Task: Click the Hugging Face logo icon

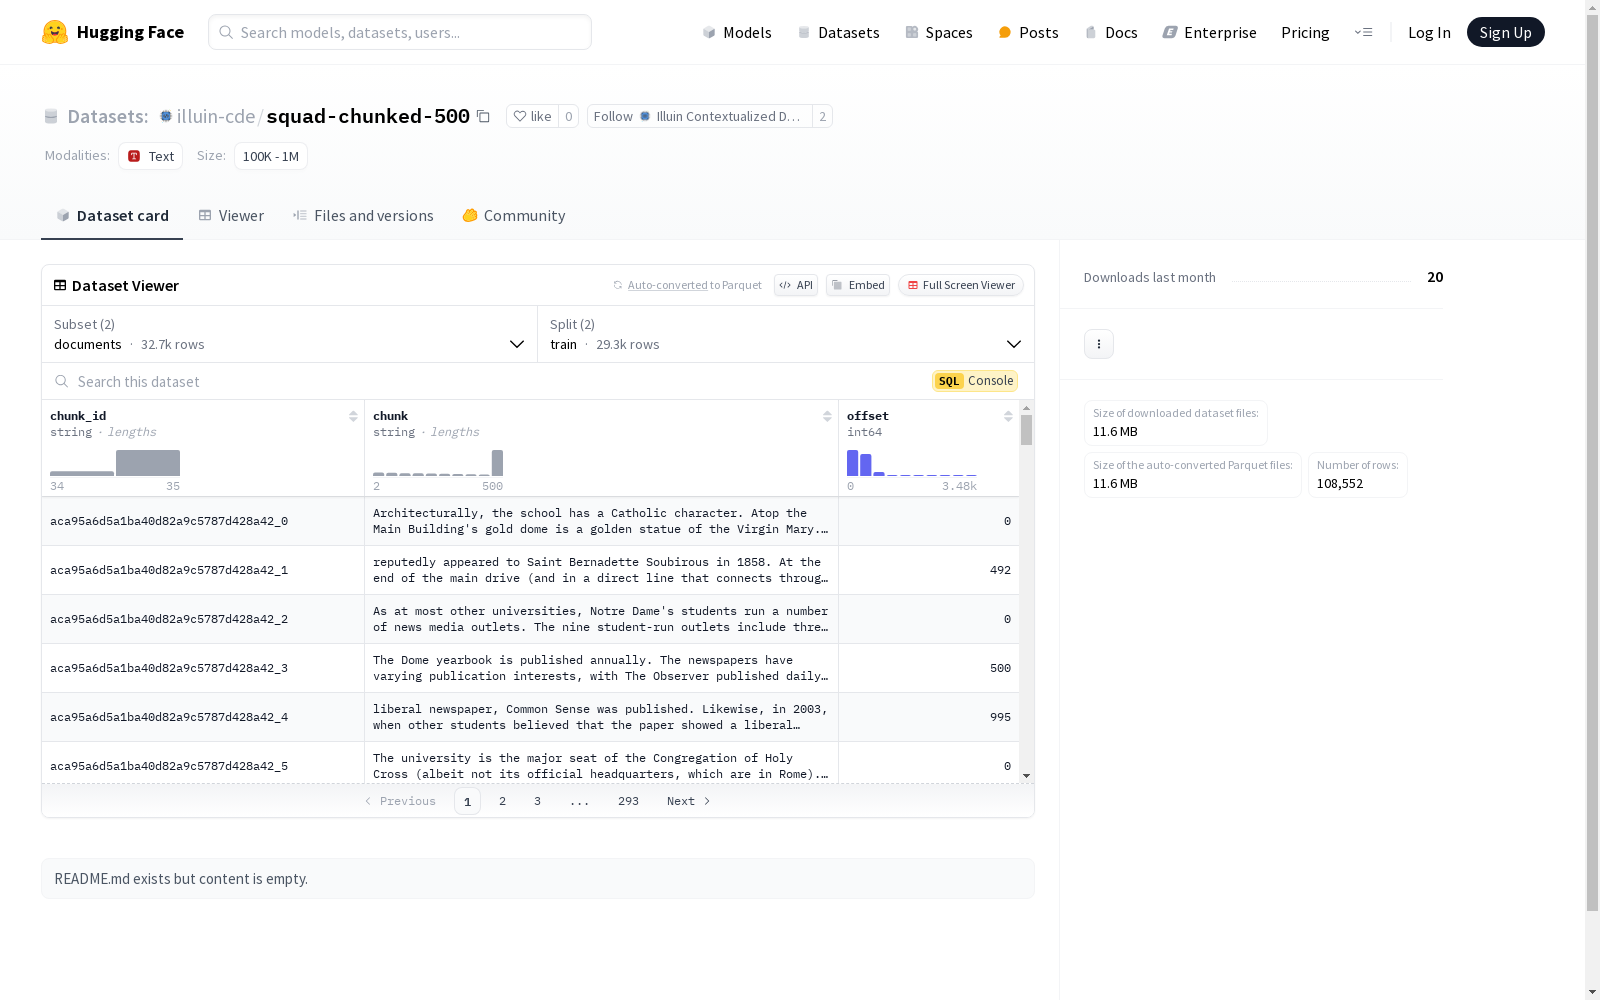Action: pos(55,32)
